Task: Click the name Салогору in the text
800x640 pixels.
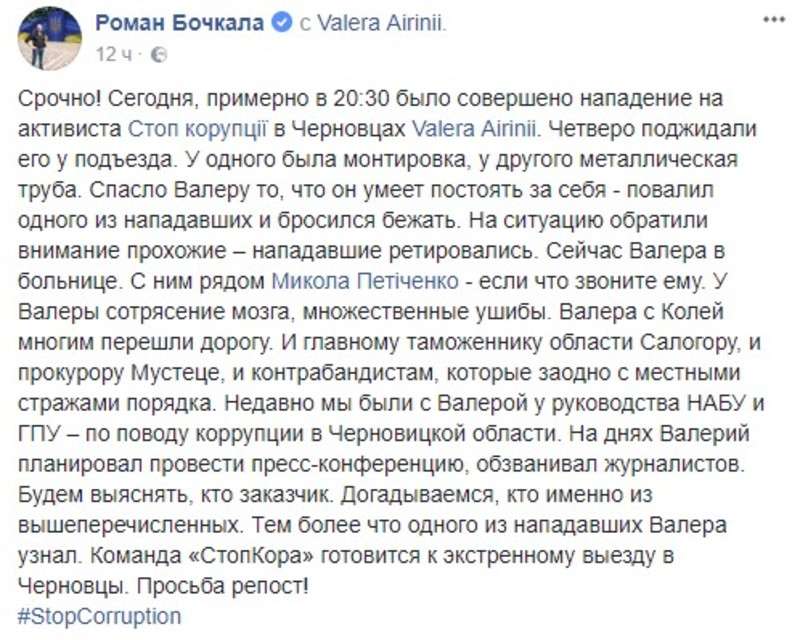Action: click(x=689, y=342)
